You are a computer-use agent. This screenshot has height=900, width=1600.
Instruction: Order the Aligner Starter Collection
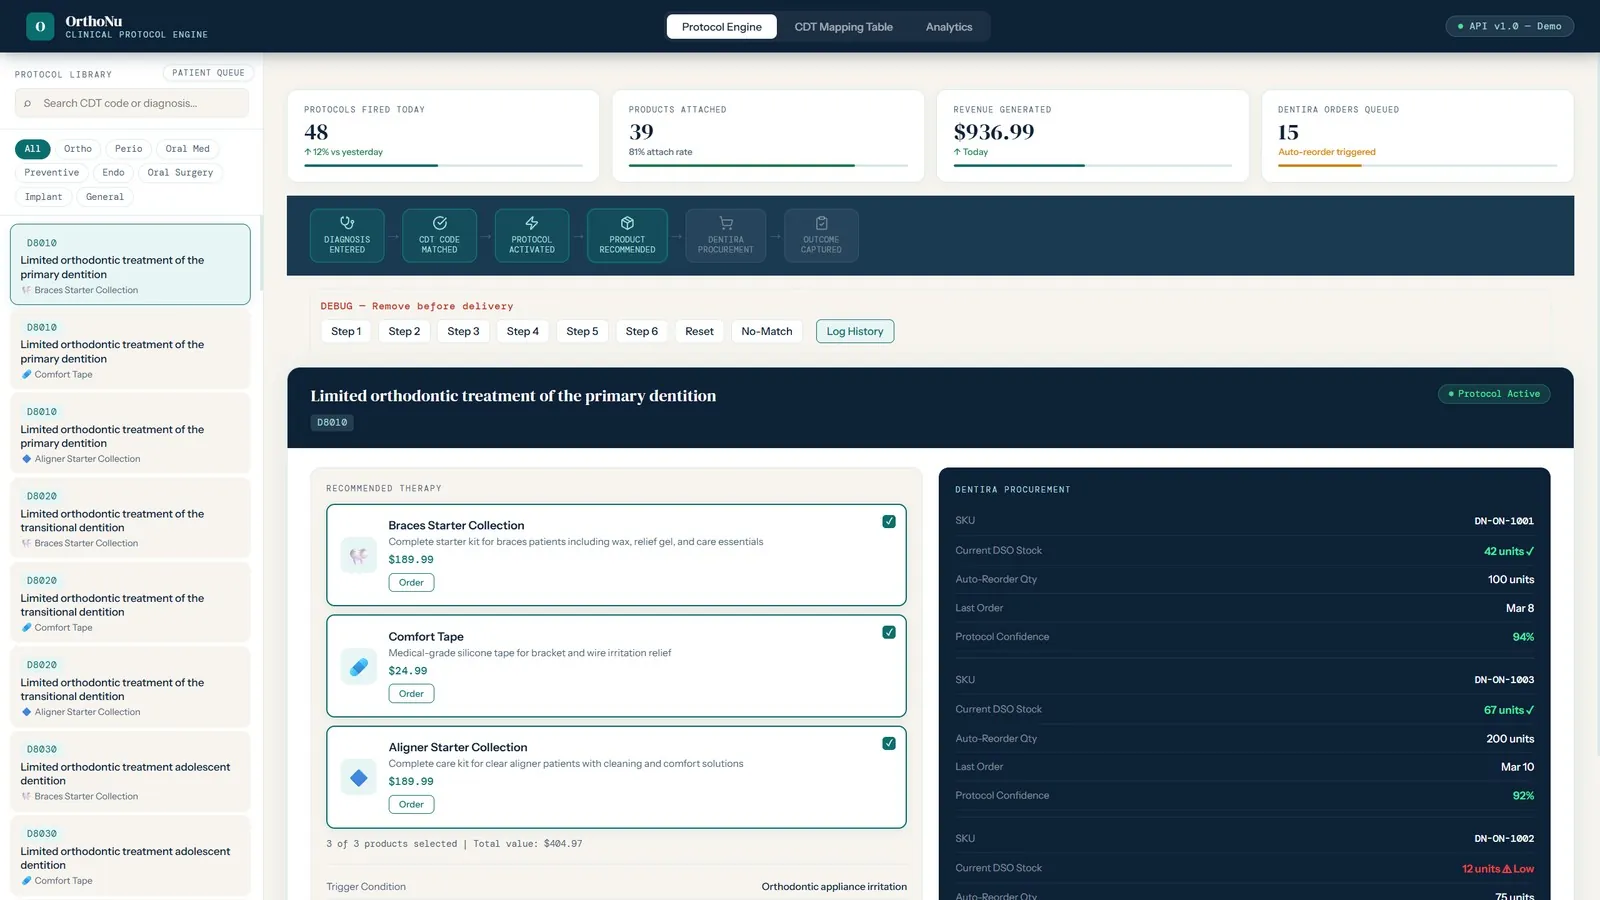(x=411, y=804)
